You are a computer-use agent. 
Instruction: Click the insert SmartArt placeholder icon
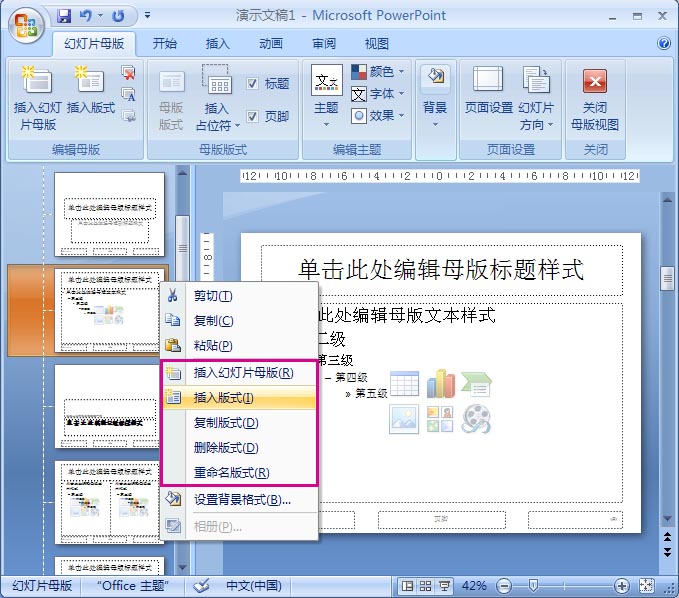pyautogui.click(x=476, y=385)
